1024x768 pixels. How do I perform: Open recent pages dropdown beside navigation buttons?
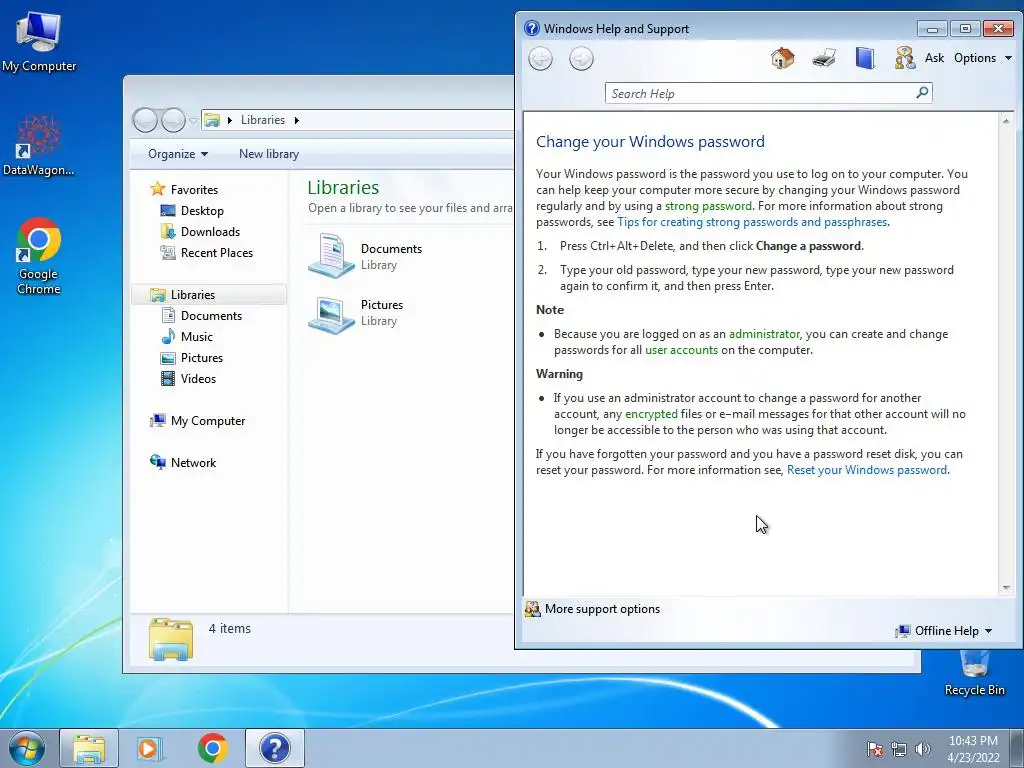193,120
